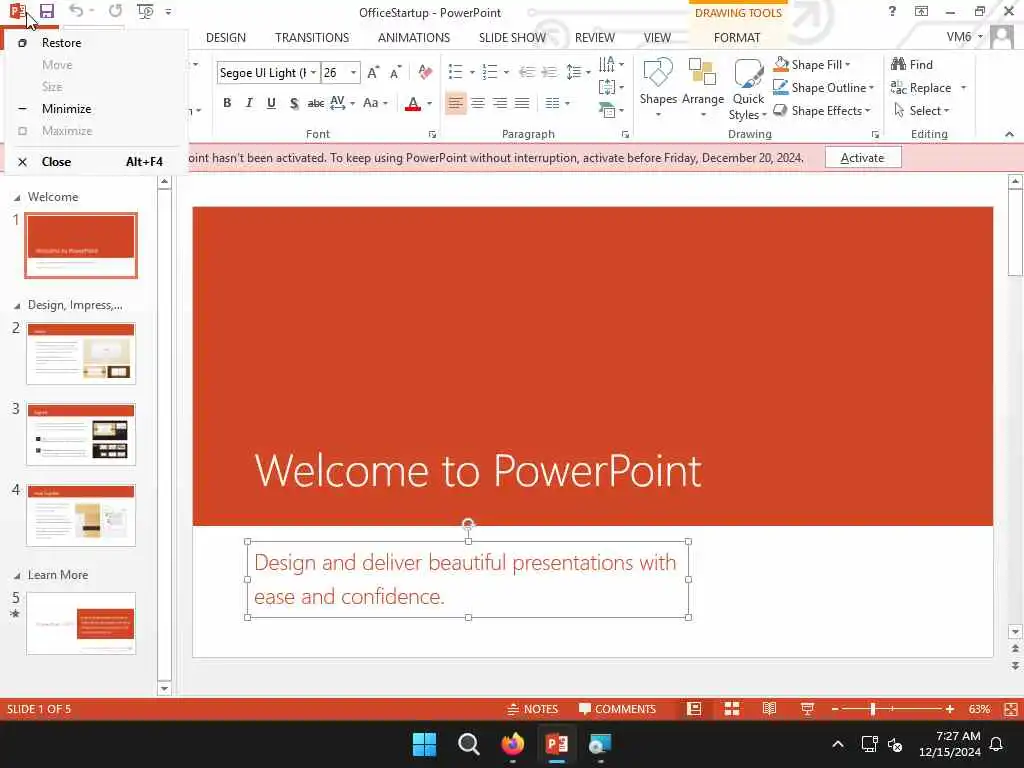Collapse the Learn More section

click(17, 575)
